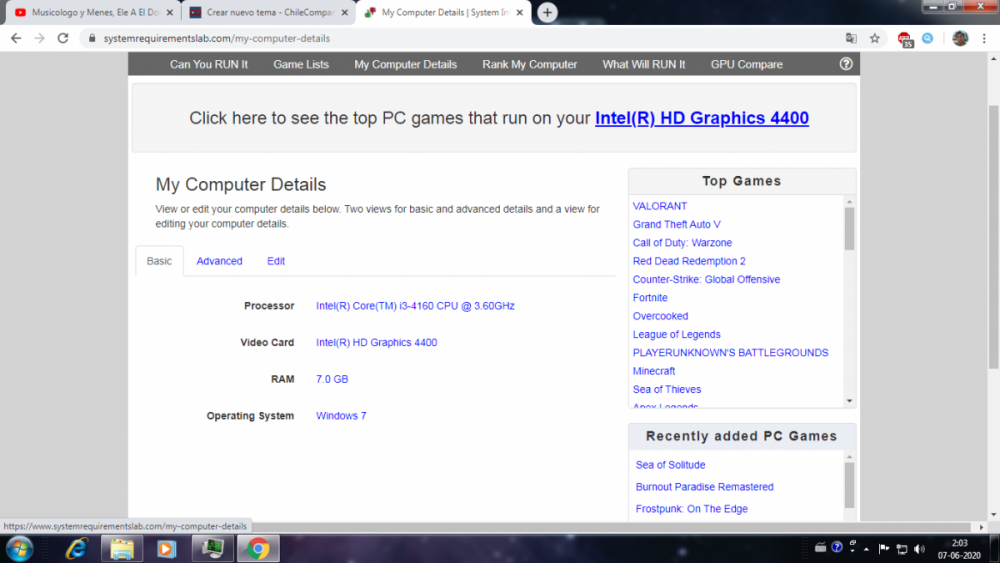
Task: Close the My Computer Details tab
Action: tap(519, 12)
